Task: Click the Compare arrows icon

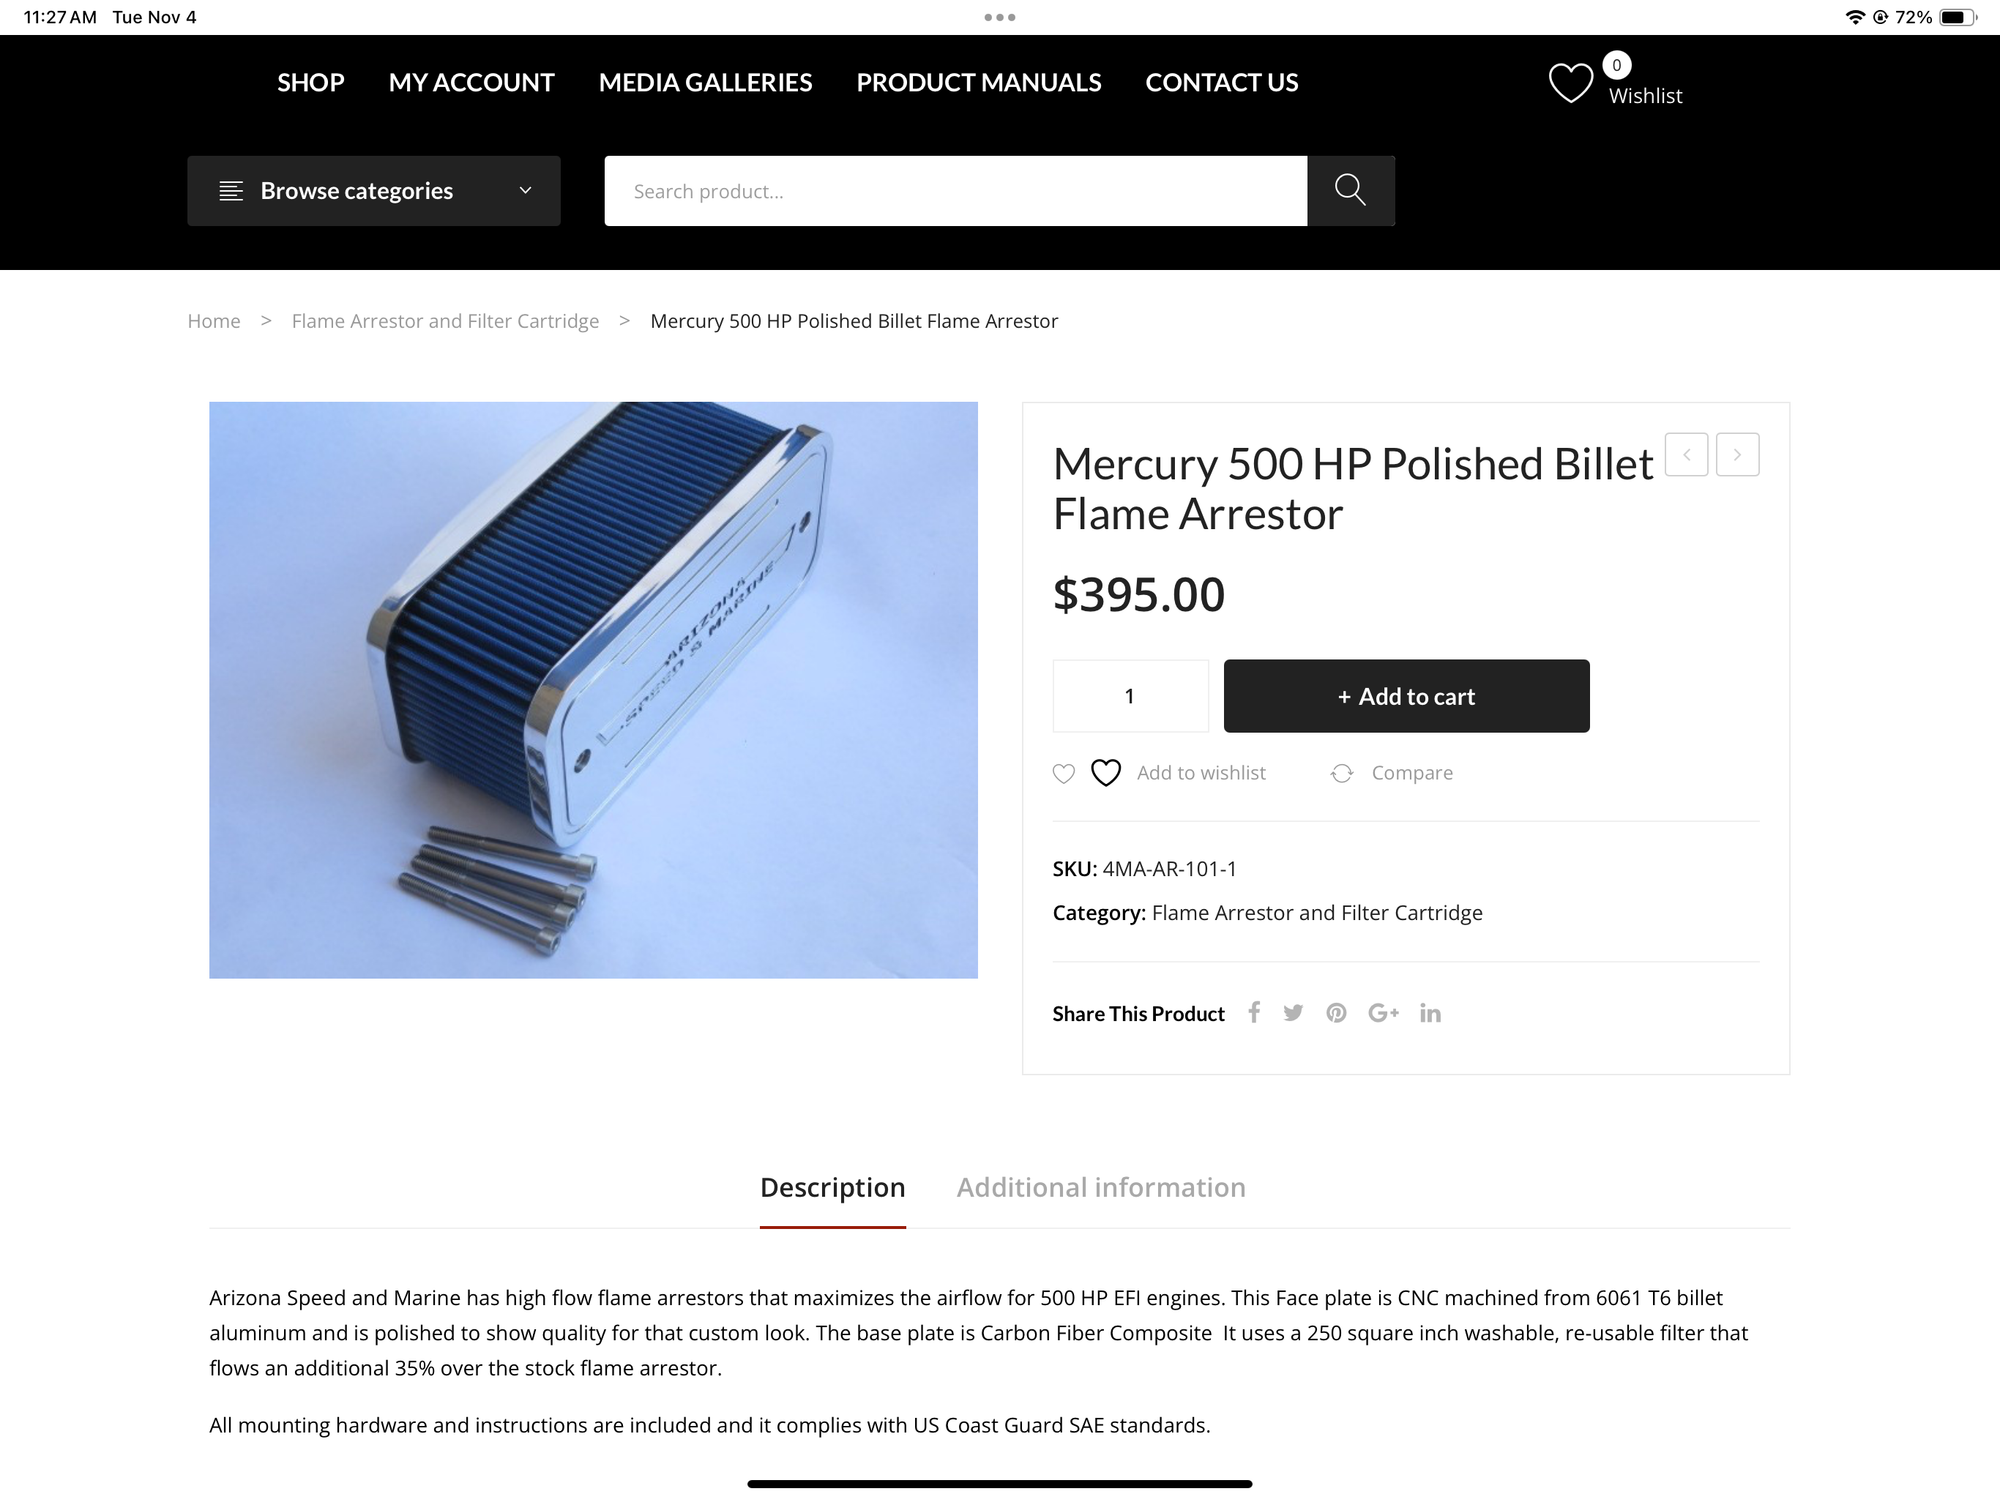Action: [x=1342, y=773]
